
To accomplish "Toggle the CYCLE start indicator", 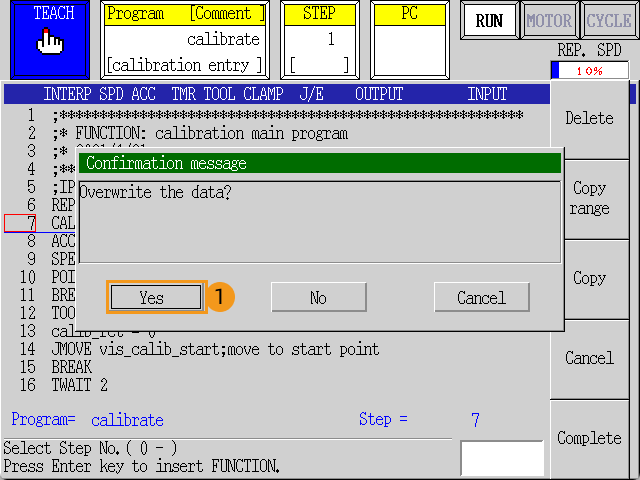I will pyautogui.click(x=608, y=21).
